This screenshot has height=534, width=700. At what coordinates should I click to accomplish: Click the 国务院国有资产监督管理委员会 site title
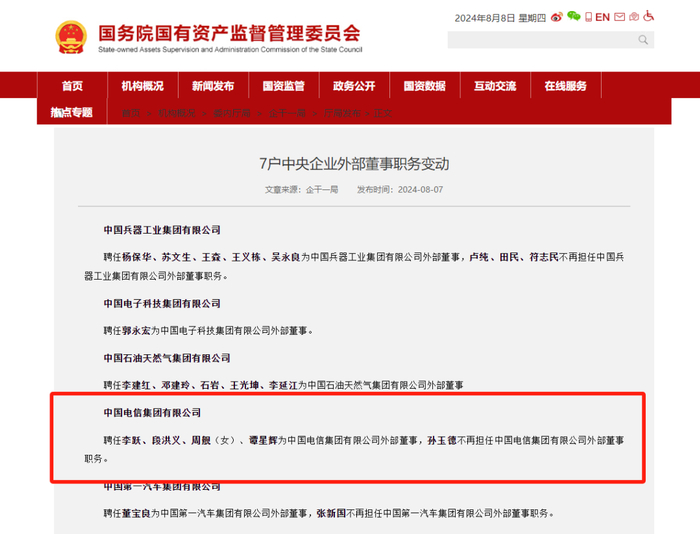pos(229,33)
